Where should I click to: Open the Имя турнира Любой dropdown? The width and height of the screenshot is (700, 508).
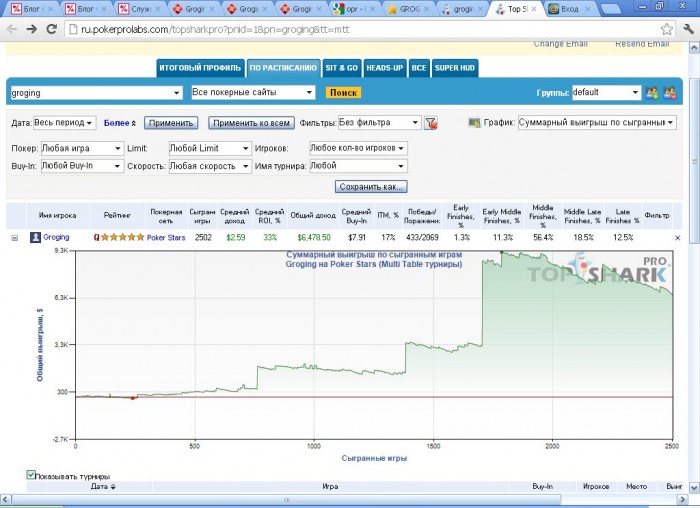coord(358,166)
